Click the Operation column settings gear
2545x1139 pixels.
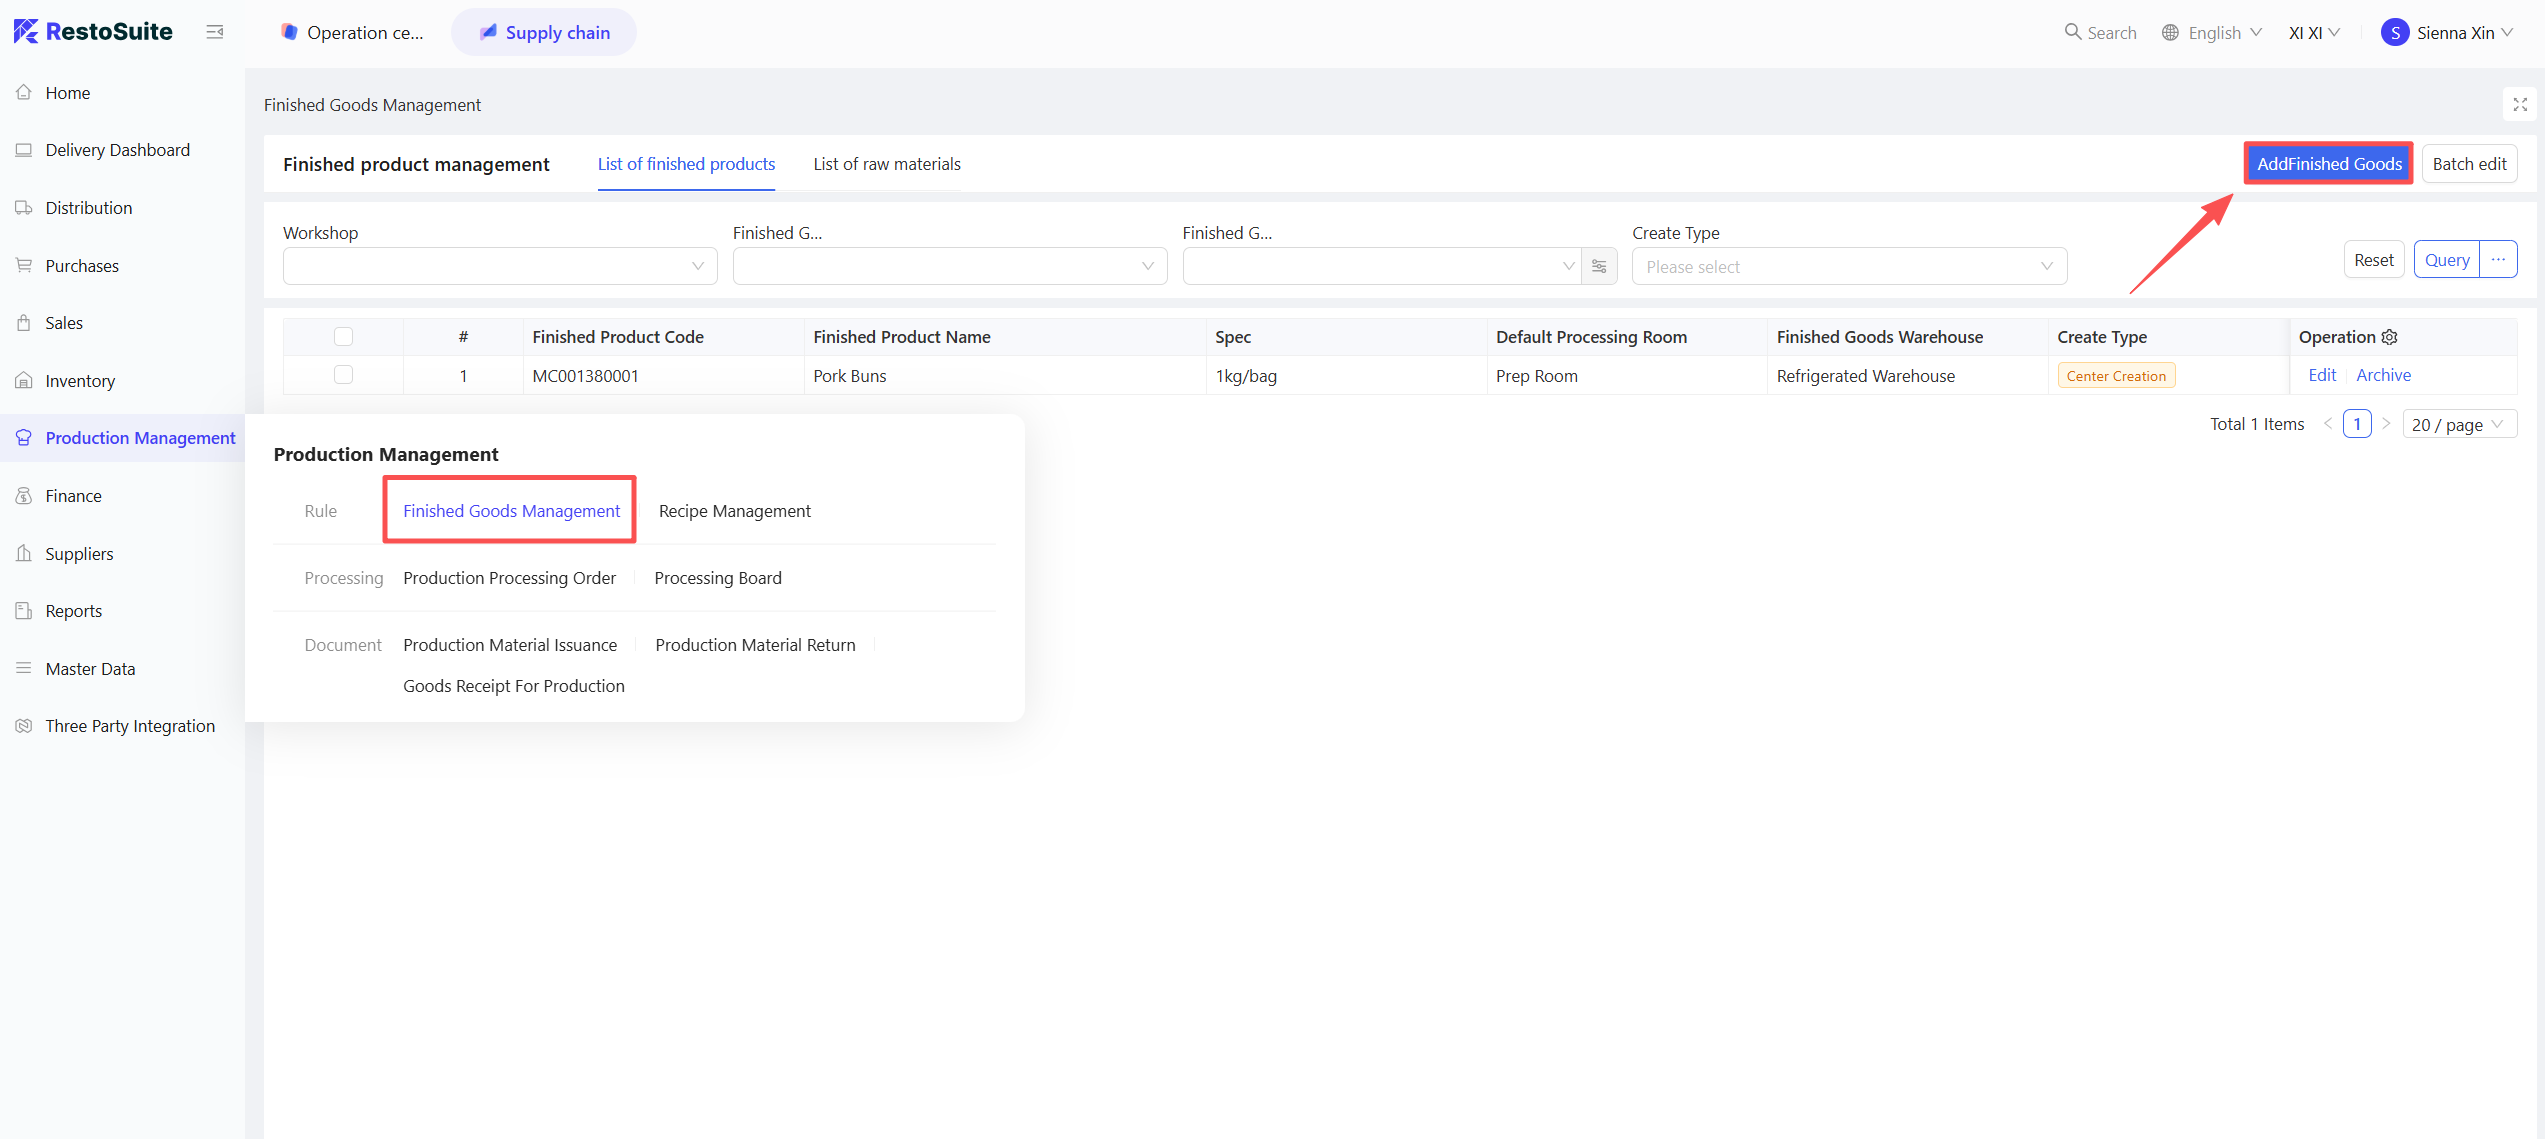tap(2389, 337)
